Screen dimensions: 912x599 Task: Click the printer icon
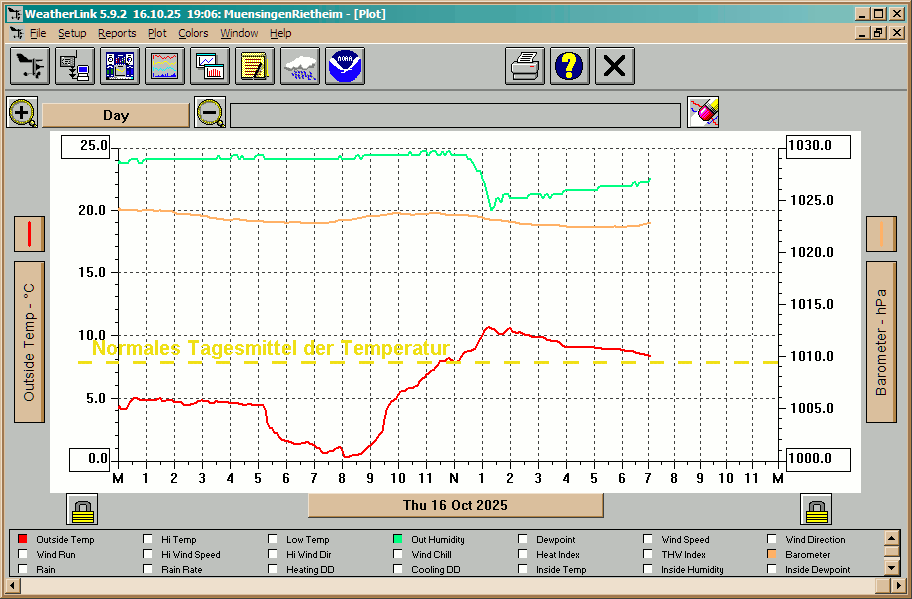[x=525, y=66]
